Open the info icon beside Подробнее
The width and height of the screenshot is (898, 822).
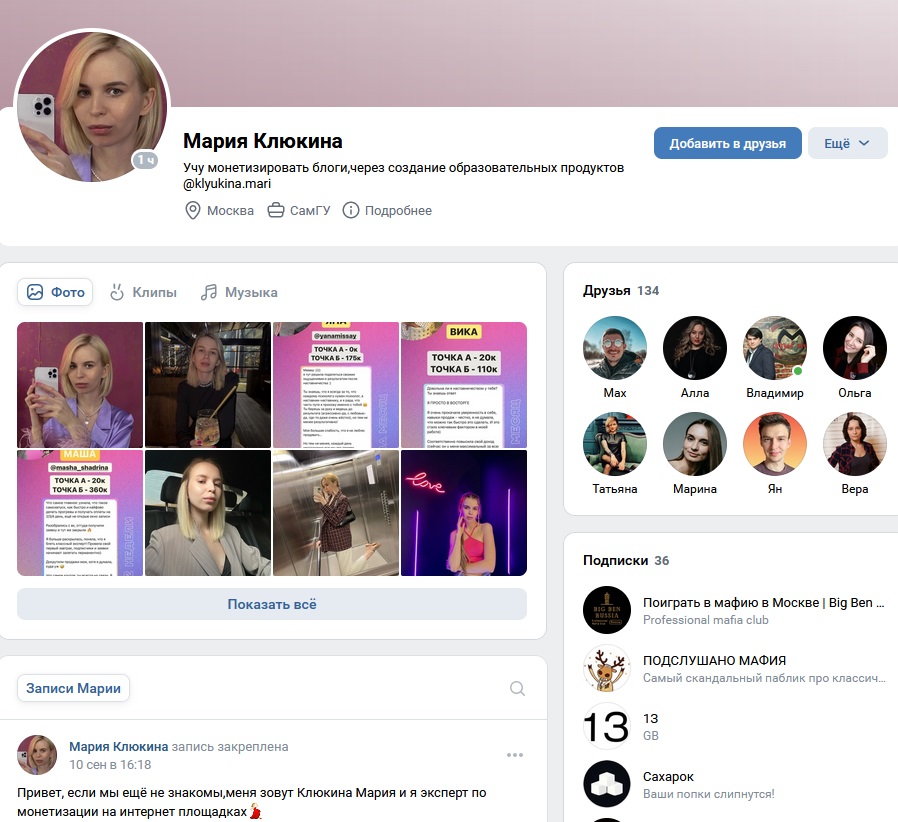[x=350, y=210]
